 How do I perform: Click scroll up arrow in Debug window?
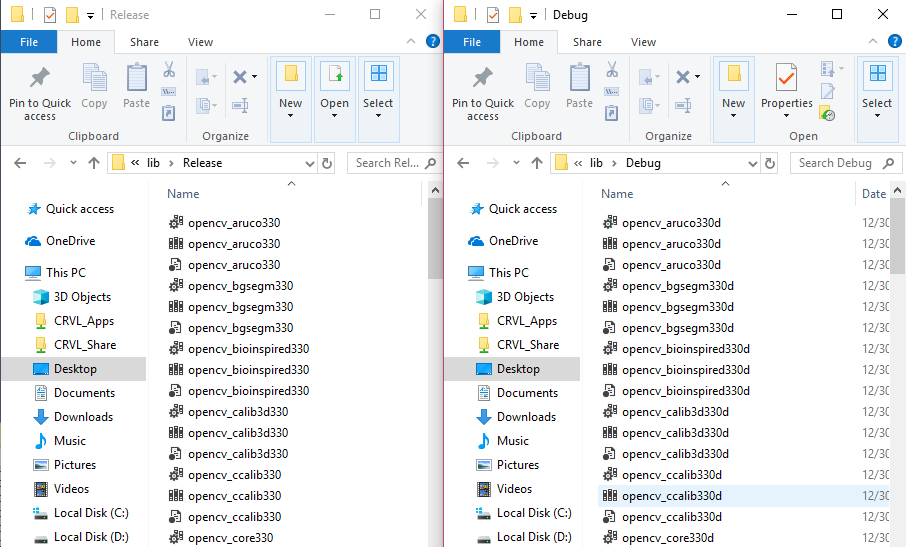pyautogui.click(x=897, y=190)
